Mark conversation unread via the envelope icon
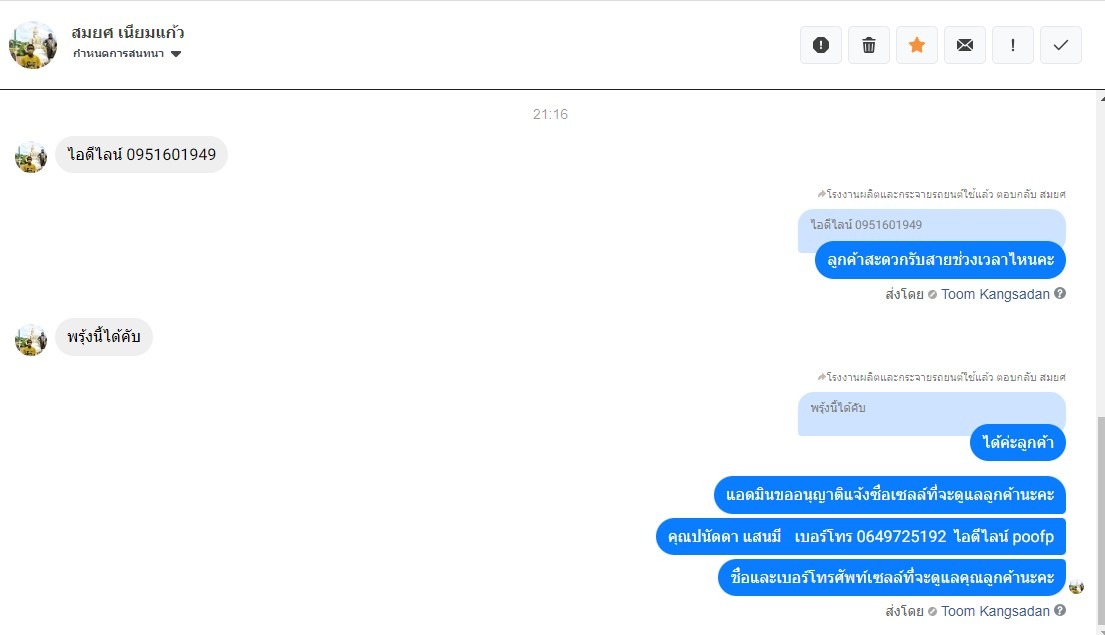The height and width of the screenshot is (635, 1105). pyautogui.click(x=964, y=45)
